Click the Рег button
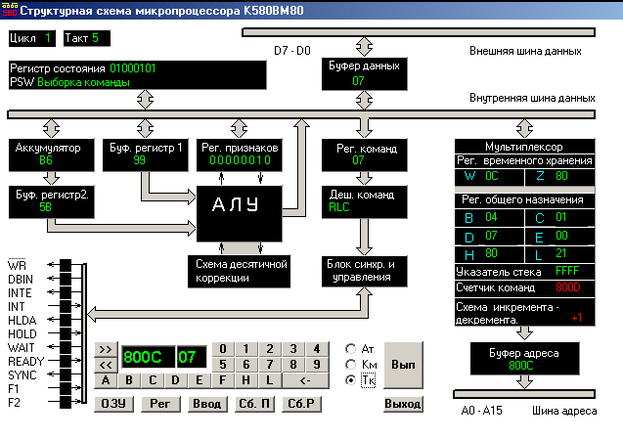The height and width of the screenshot is (440, 623). (x=160, y=403)
